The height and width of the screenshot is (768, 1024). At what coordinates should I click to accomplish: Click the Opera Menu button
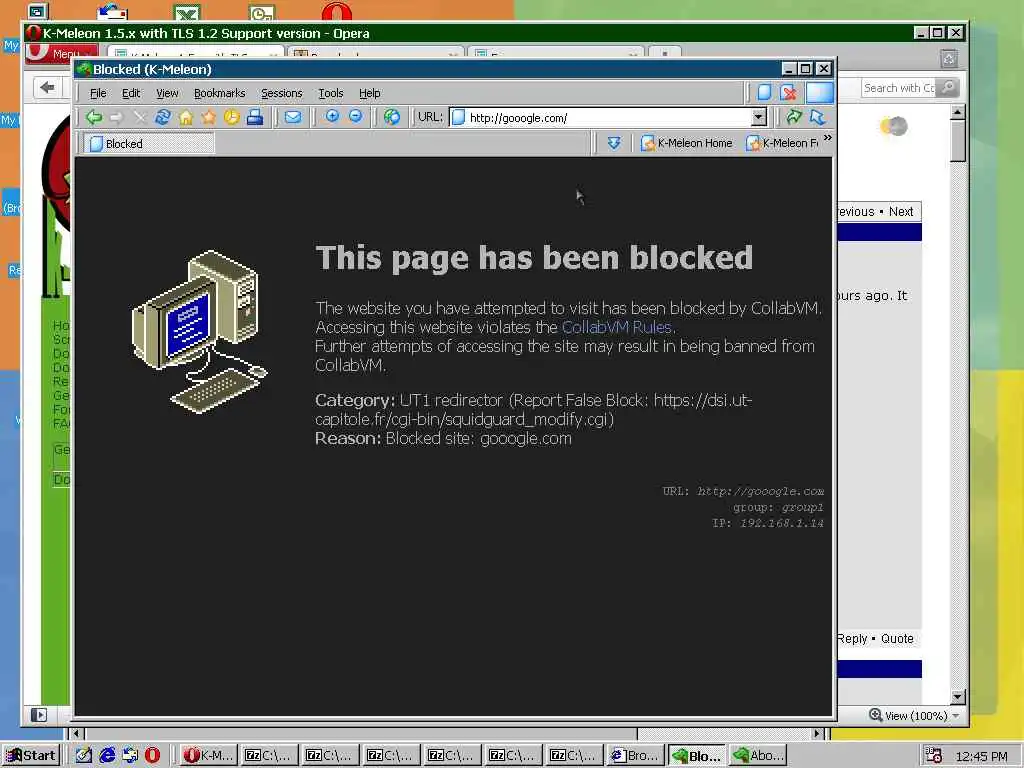point(62,54)
